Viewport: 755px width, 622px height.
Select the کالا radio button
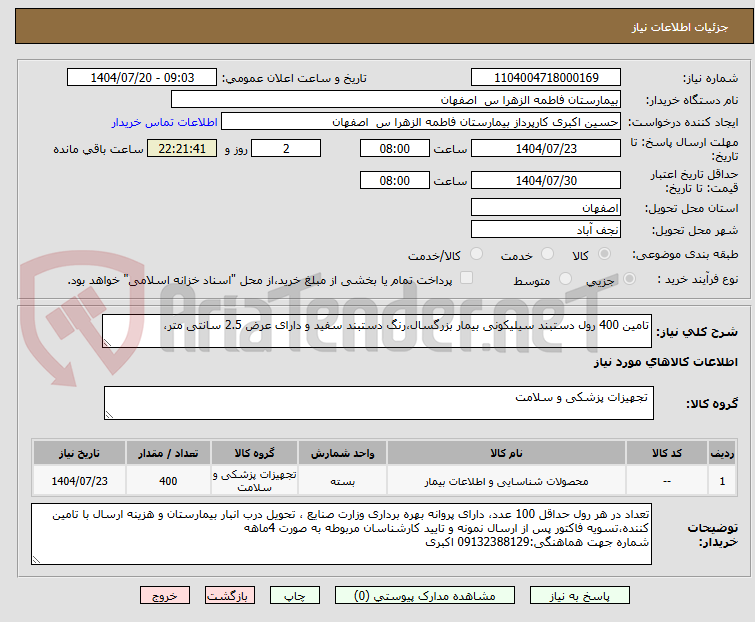(604, 254)
